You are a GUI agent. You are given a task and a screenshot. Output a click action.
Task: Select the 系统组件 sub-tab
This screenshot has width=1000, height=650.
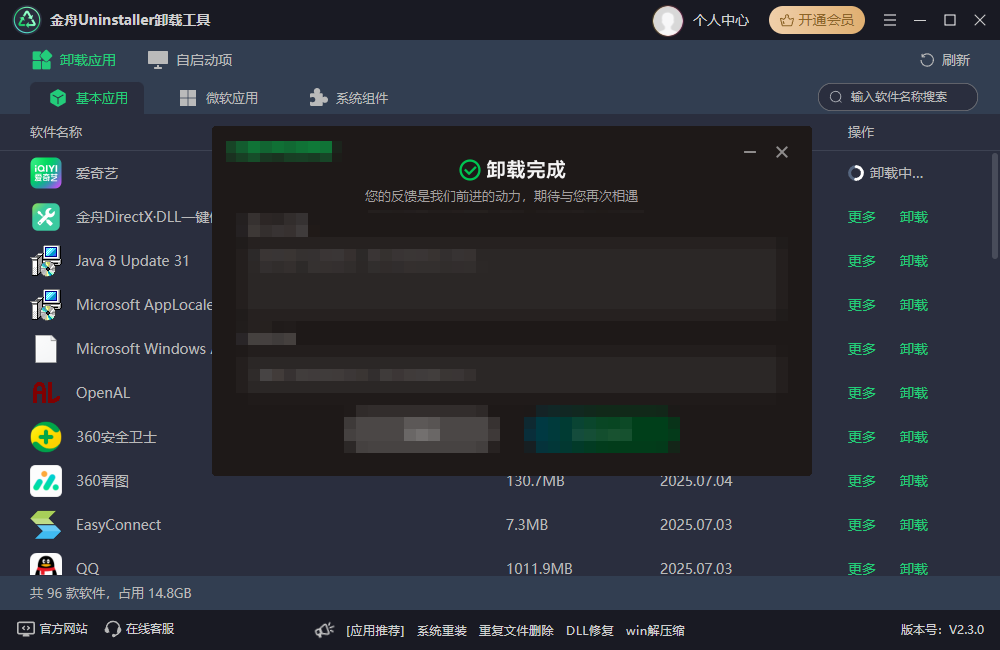pyautogui.click(x=349, y=98)
